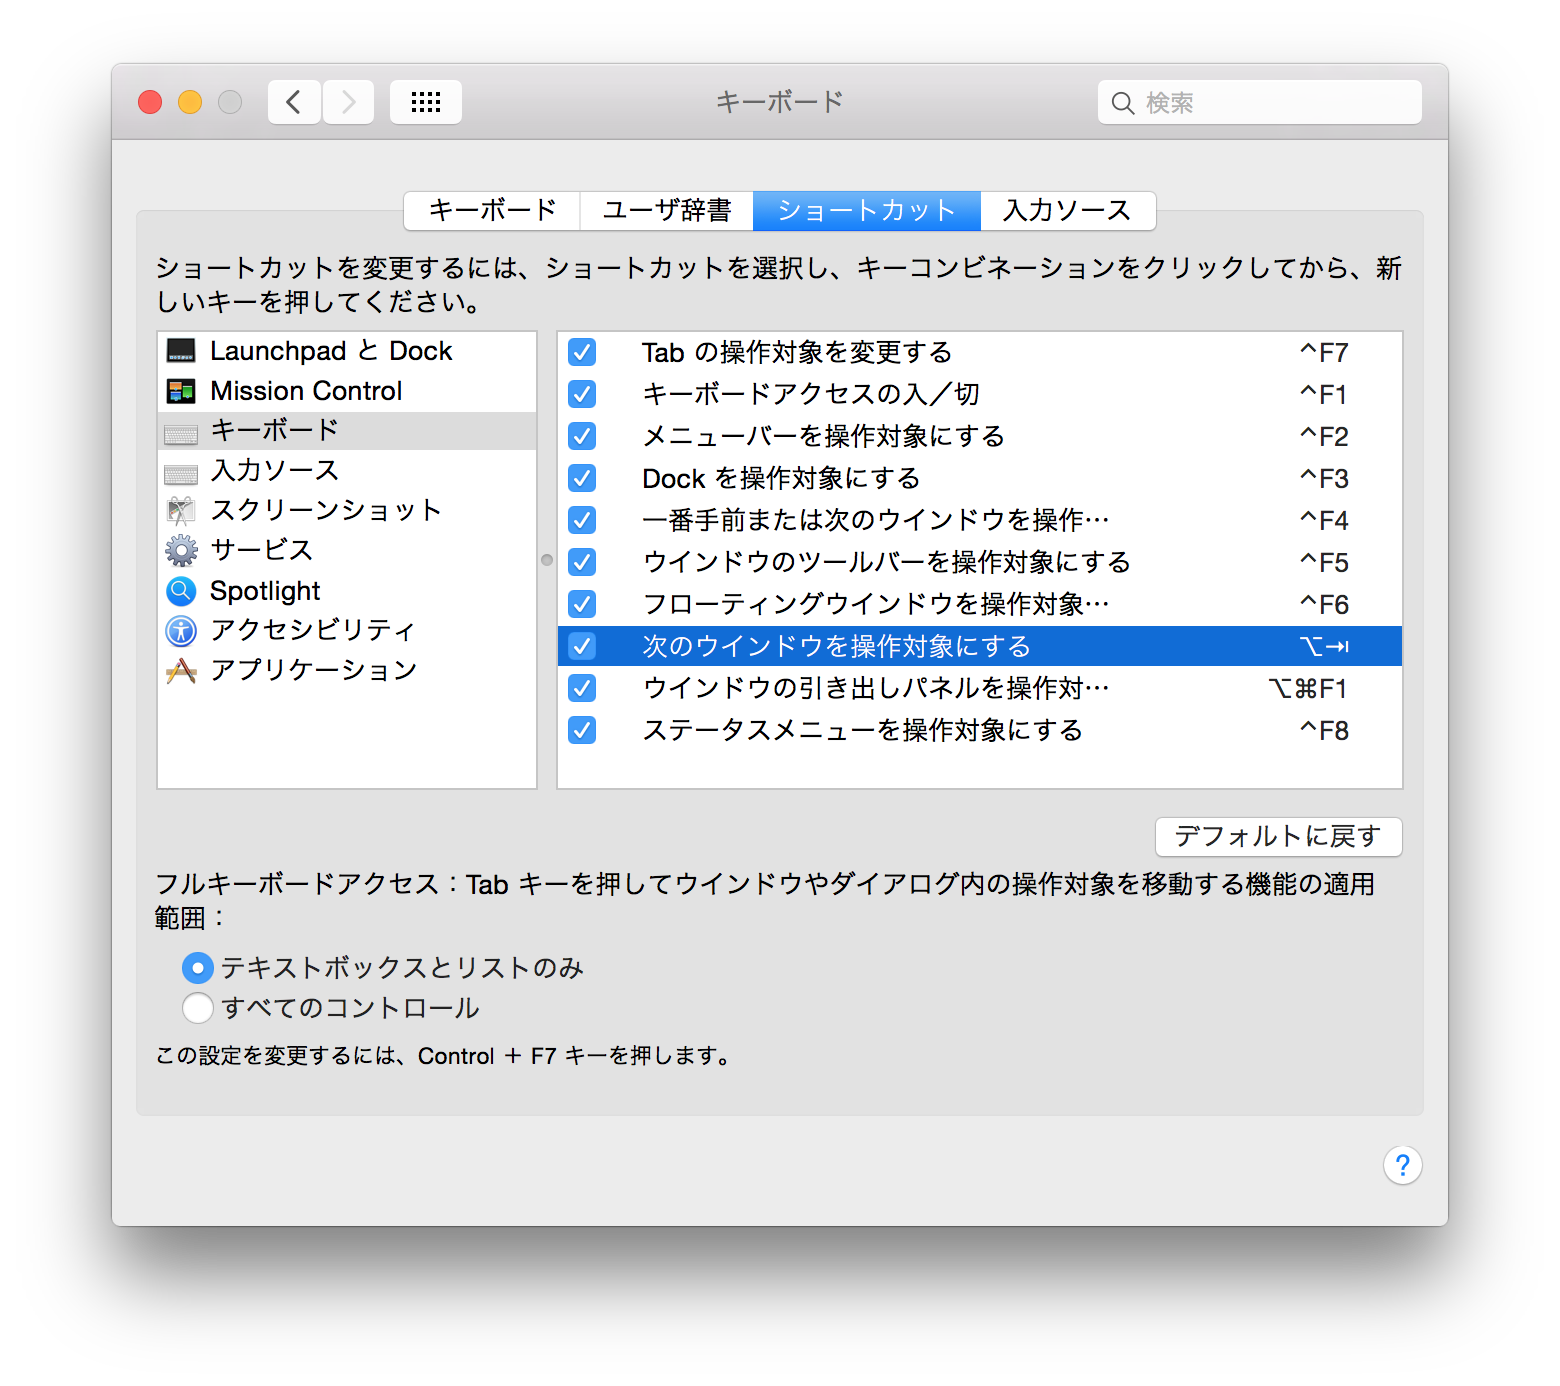Uncheck the ステータスメニューを操作対象にする shortcut
The image size is (1560, 1386).
pos(581,730)
